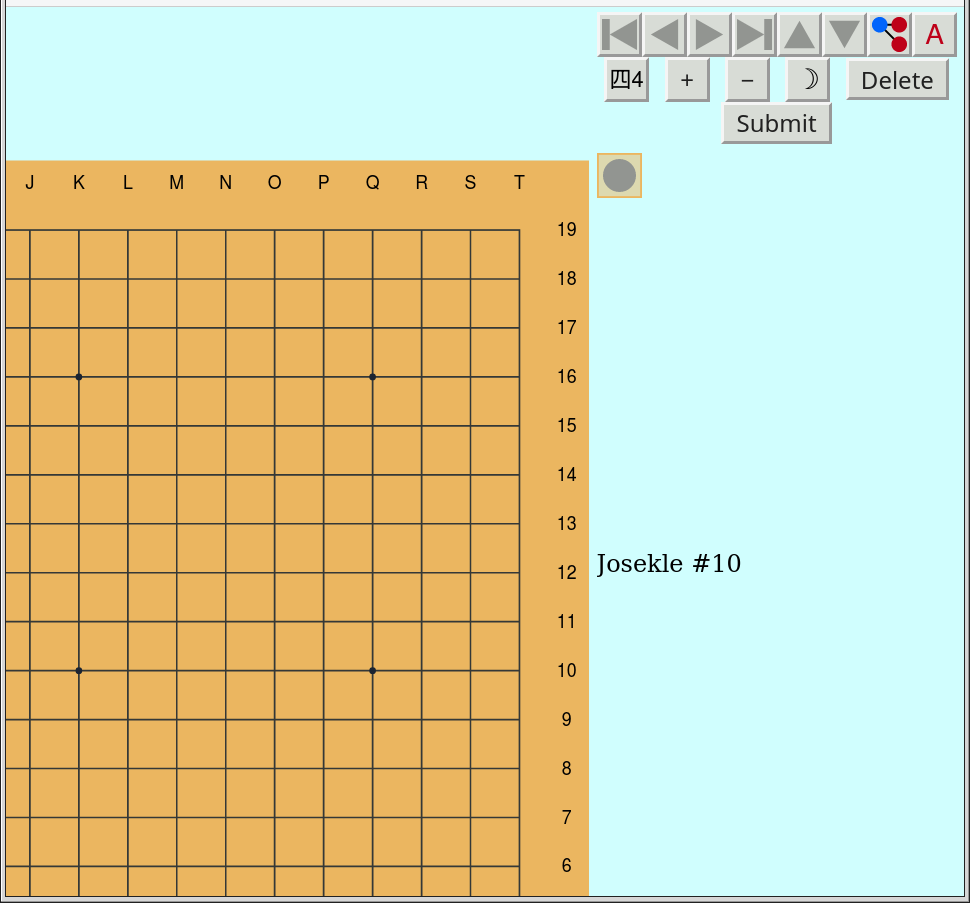Step forward one move

(709, 35)
